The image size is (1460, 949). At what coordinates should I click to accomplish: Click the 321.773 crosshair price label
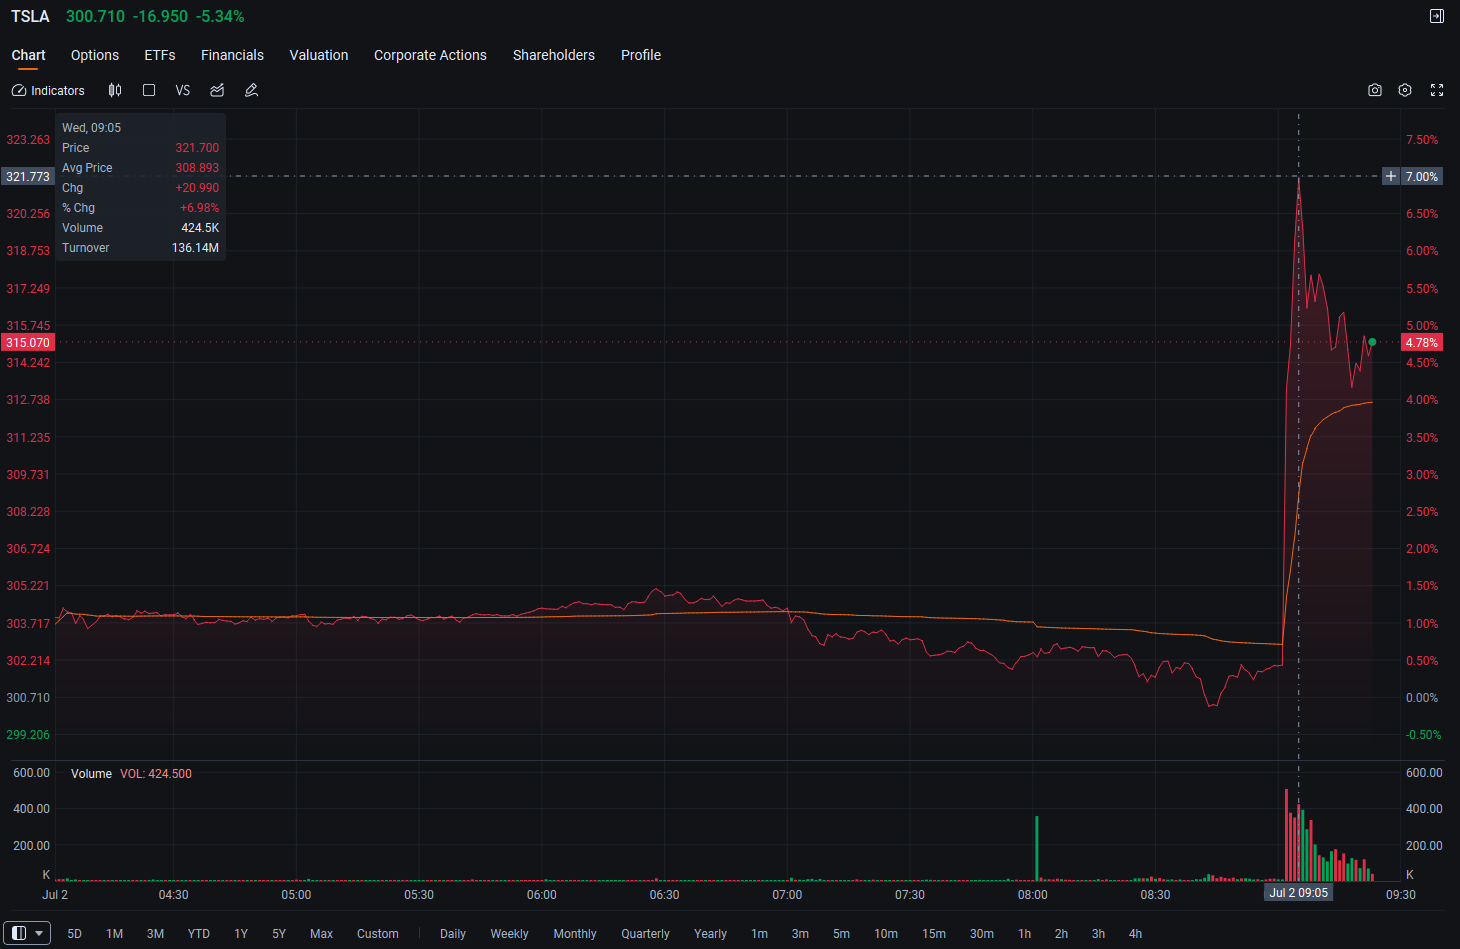(x=27, y=176)
